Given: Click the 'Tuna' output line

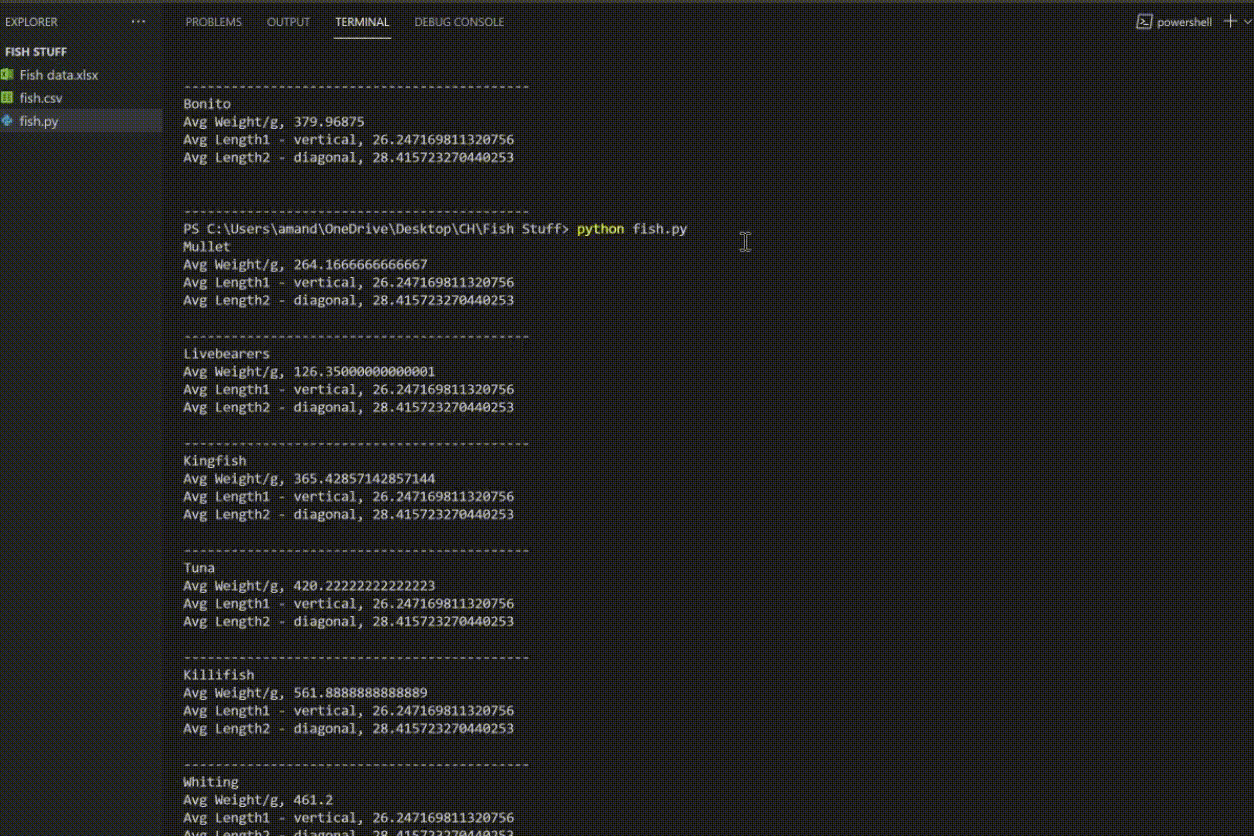Looking at the screenshot, I should pyautogui.click(x=199, y=568).
